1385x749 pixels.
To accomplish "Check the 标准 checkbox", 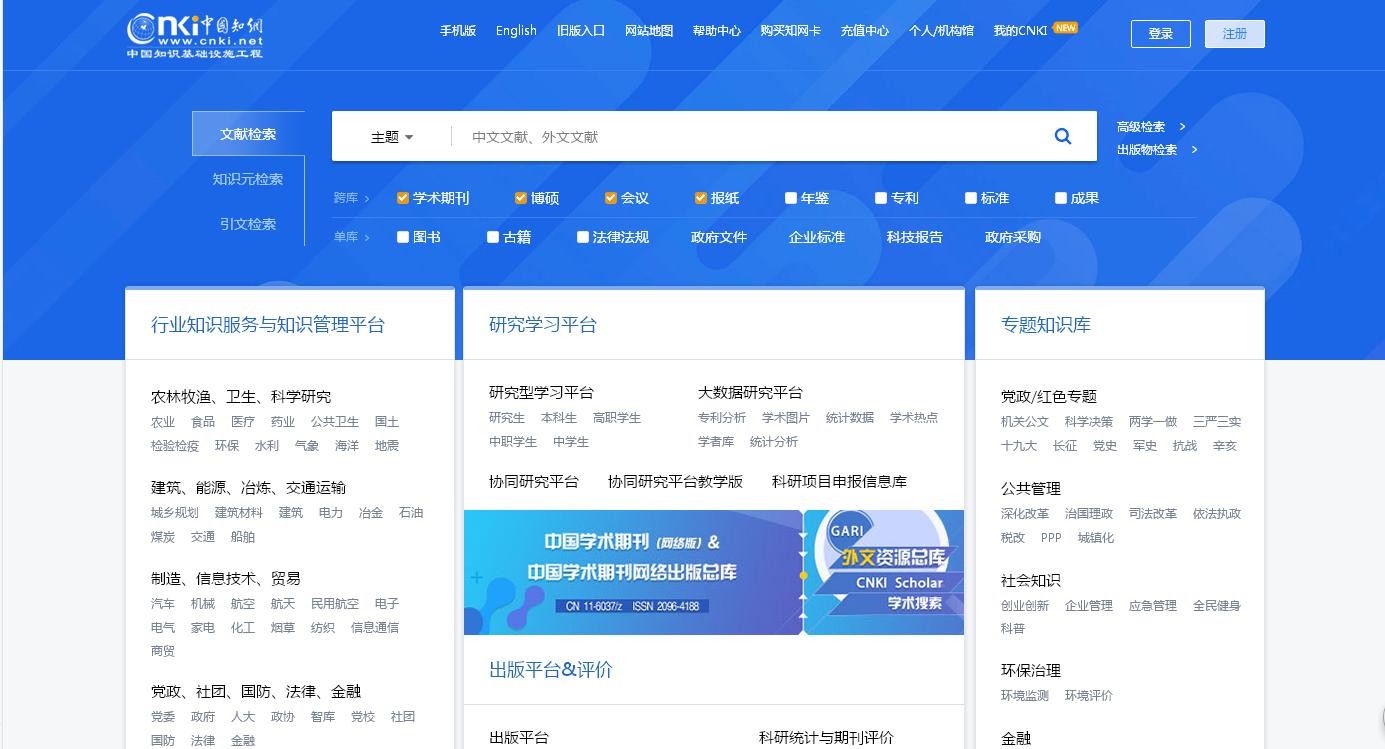I will [x=971, y=198].
